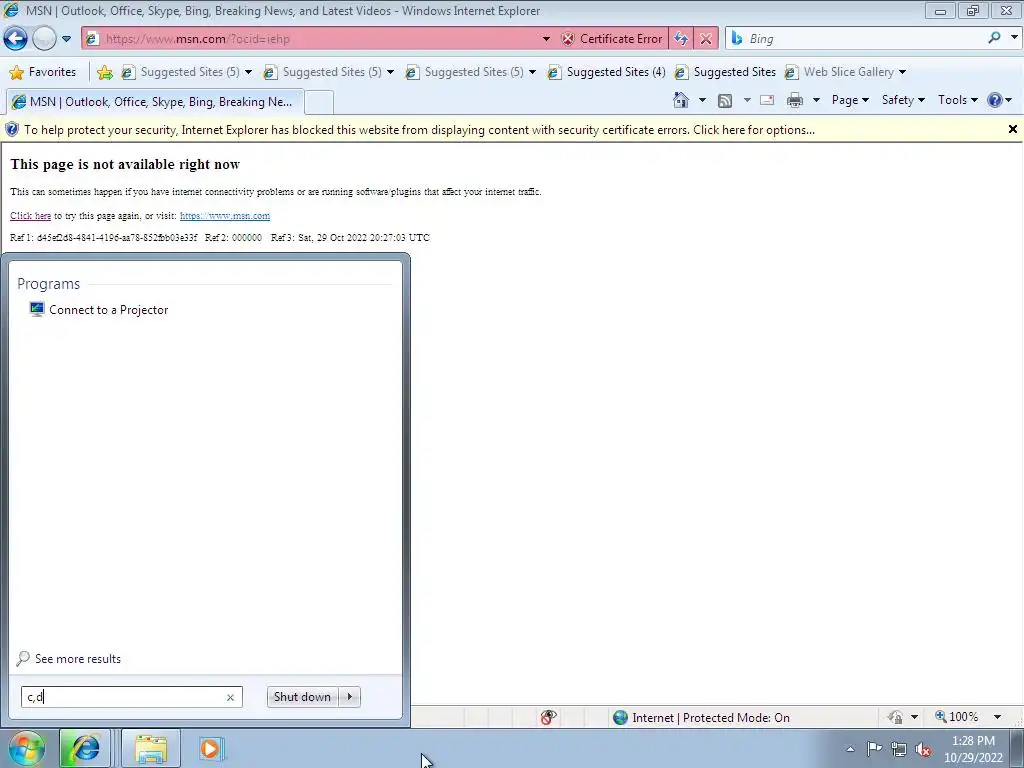Open the Certificate Error warning
1024x768 pixels.
click(612, 39)
